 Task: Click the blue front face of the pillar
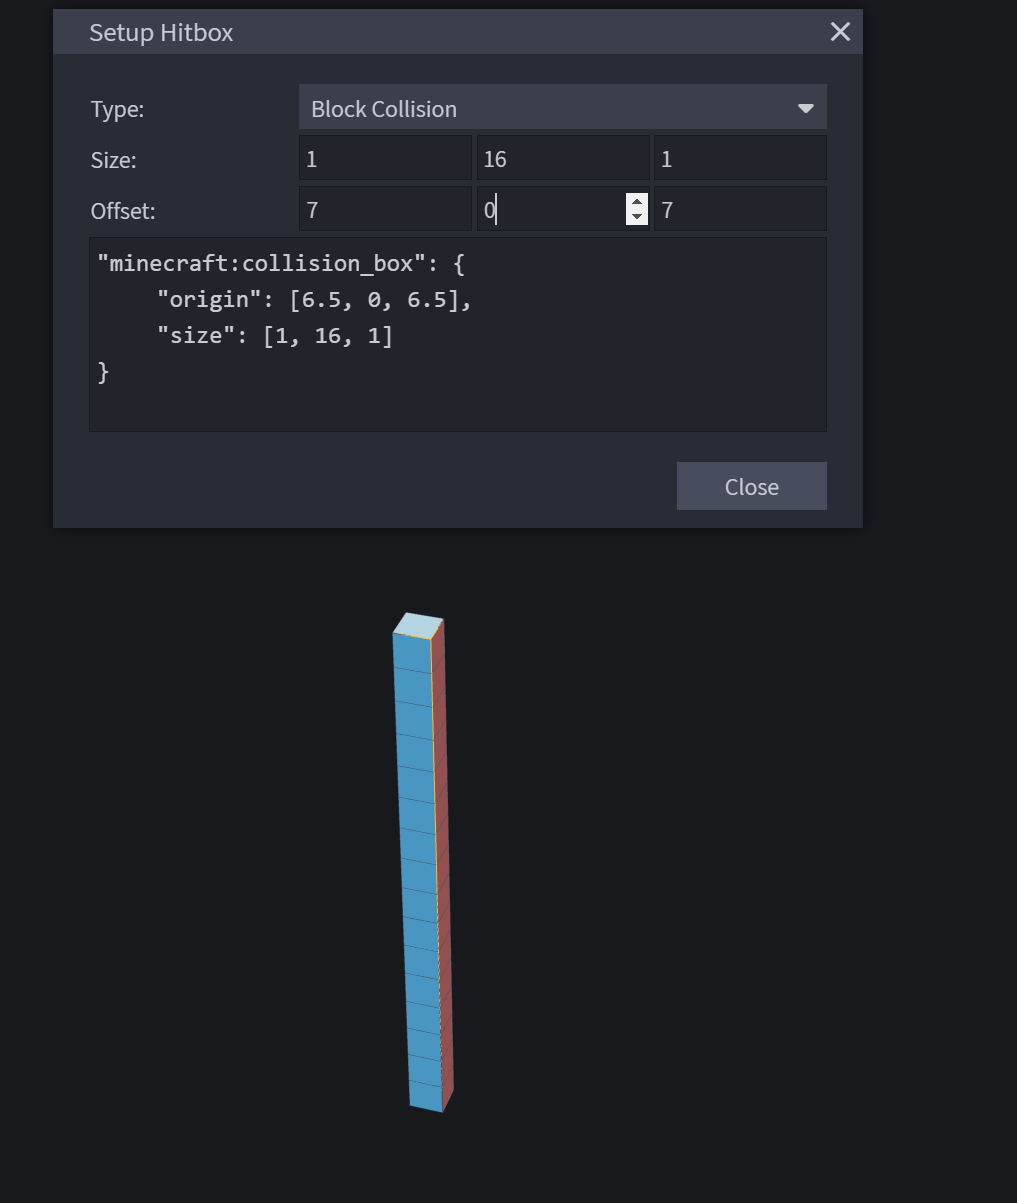click(420, 870)
